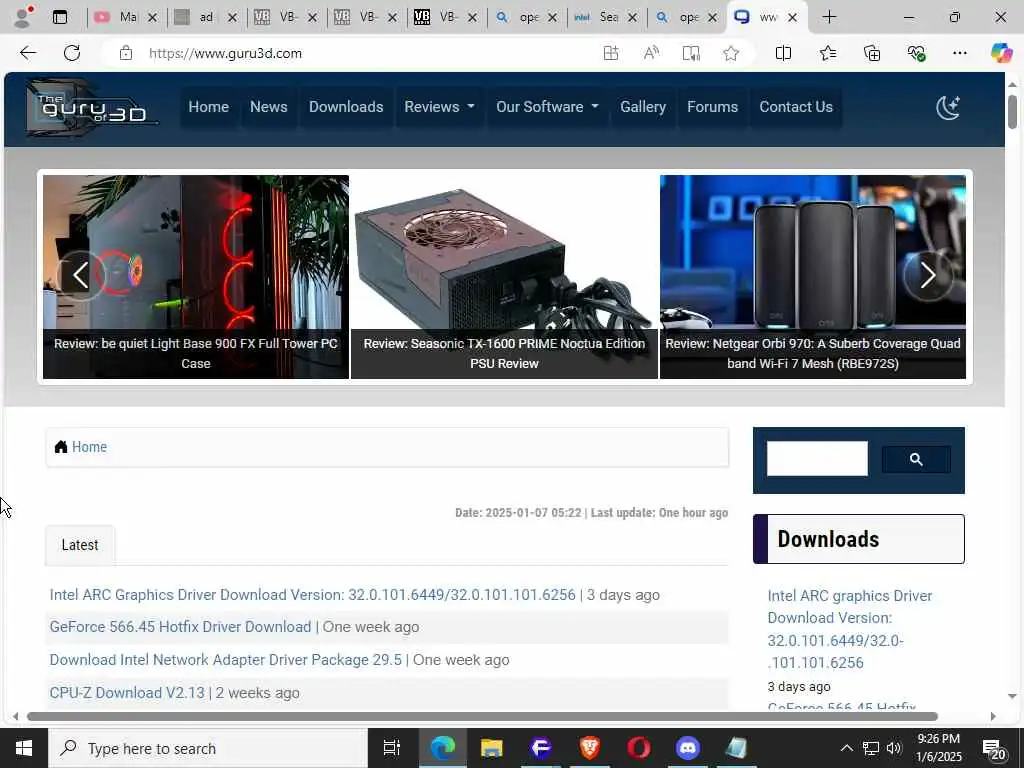Open the browser apps grid icon
Image resolution: width=1024 pixels, height=768 pixels.
click(611, 53)
